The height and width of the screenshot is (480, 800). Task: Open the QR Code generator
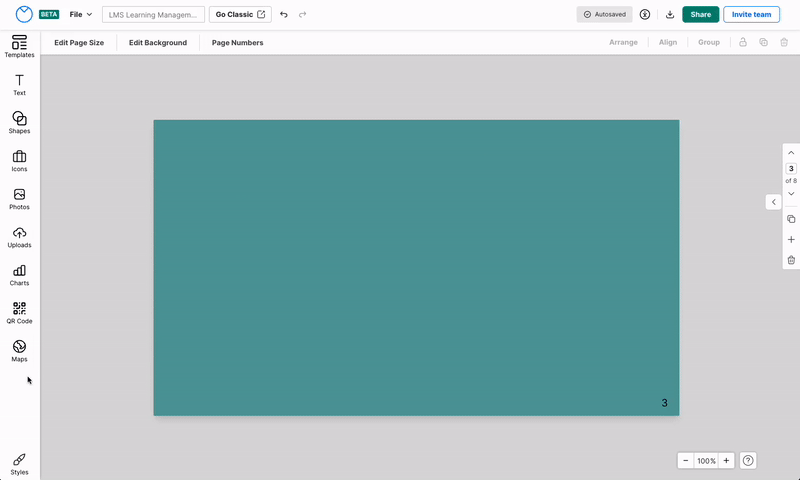pos(19,312)
